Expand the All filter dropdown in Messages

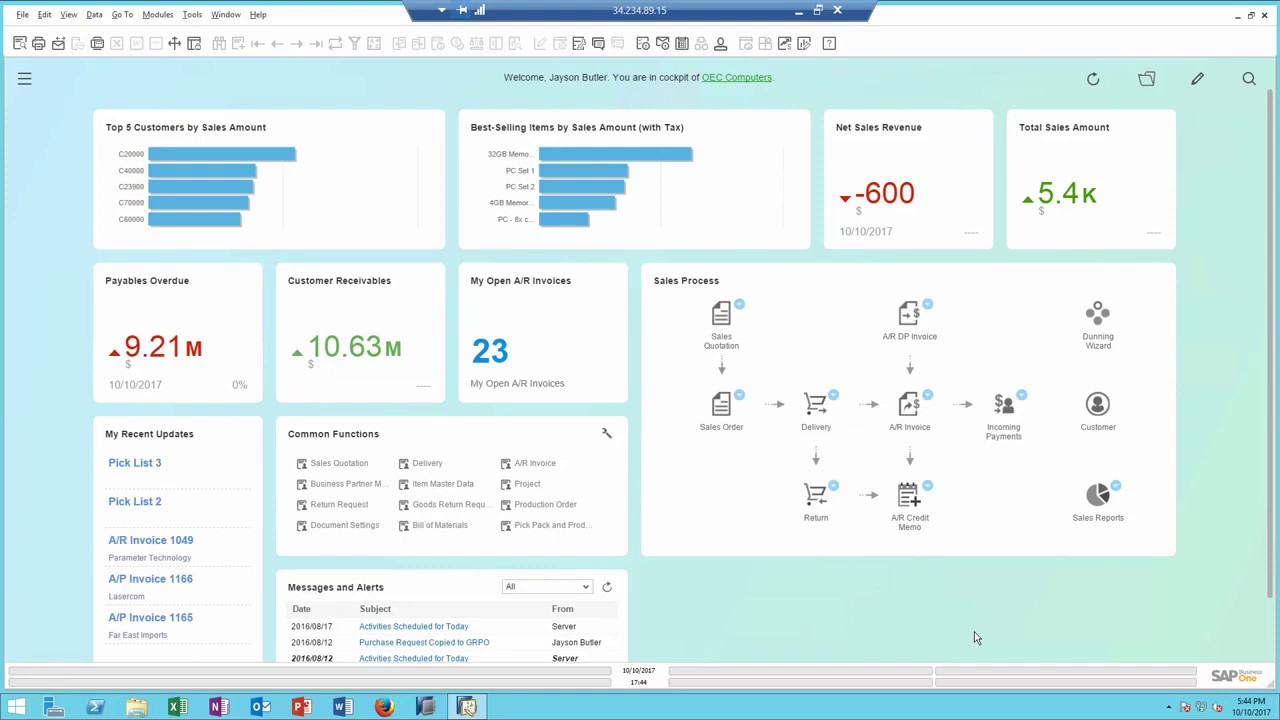click(547, 587)
